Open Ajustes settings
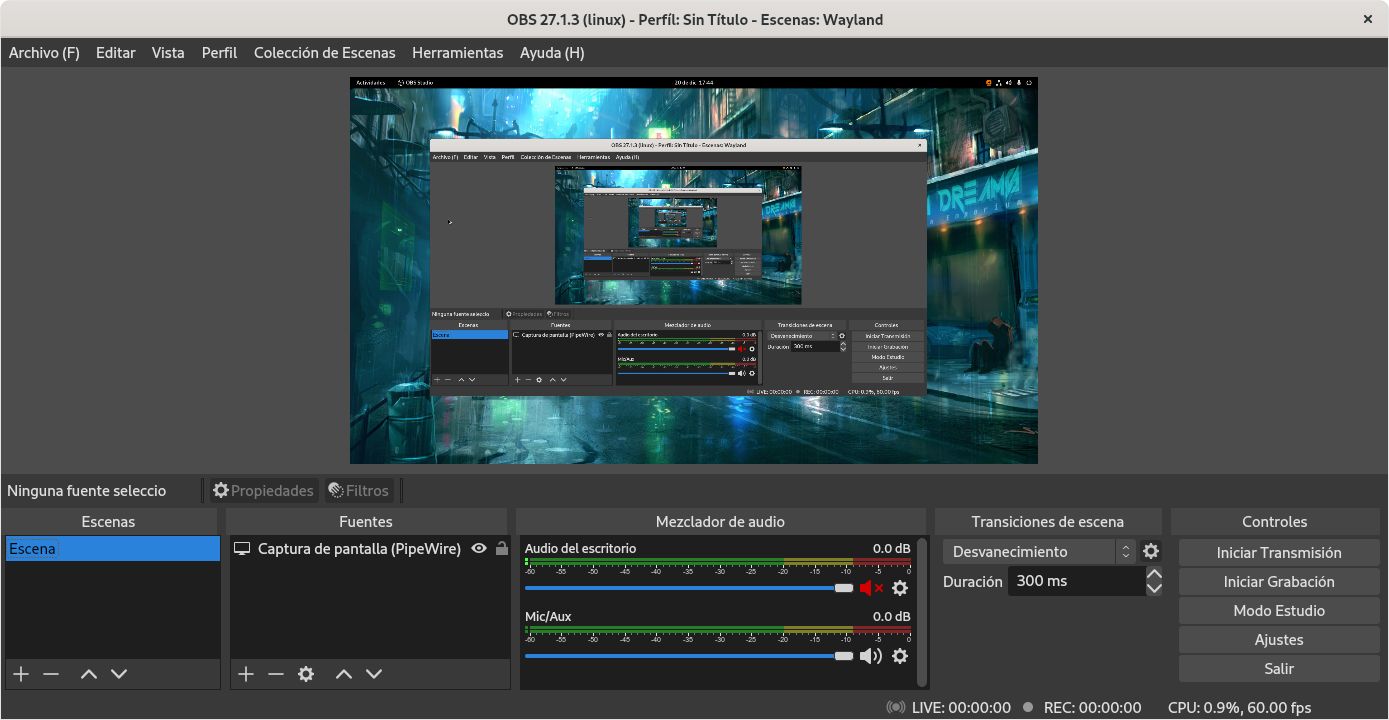Image resolution: width=1389 pixels, height=720 pixels. tap(1279, 639)
